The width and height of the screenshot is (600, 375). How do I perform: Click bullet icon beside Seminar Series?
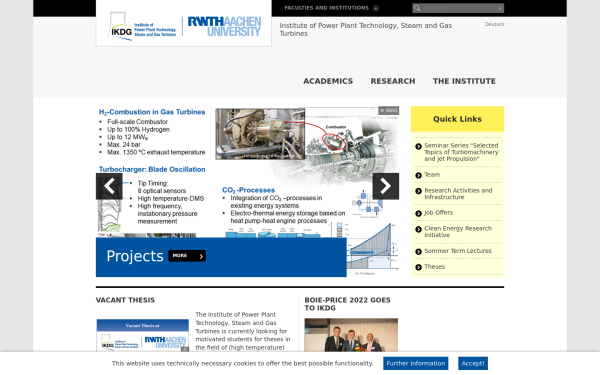418,146
